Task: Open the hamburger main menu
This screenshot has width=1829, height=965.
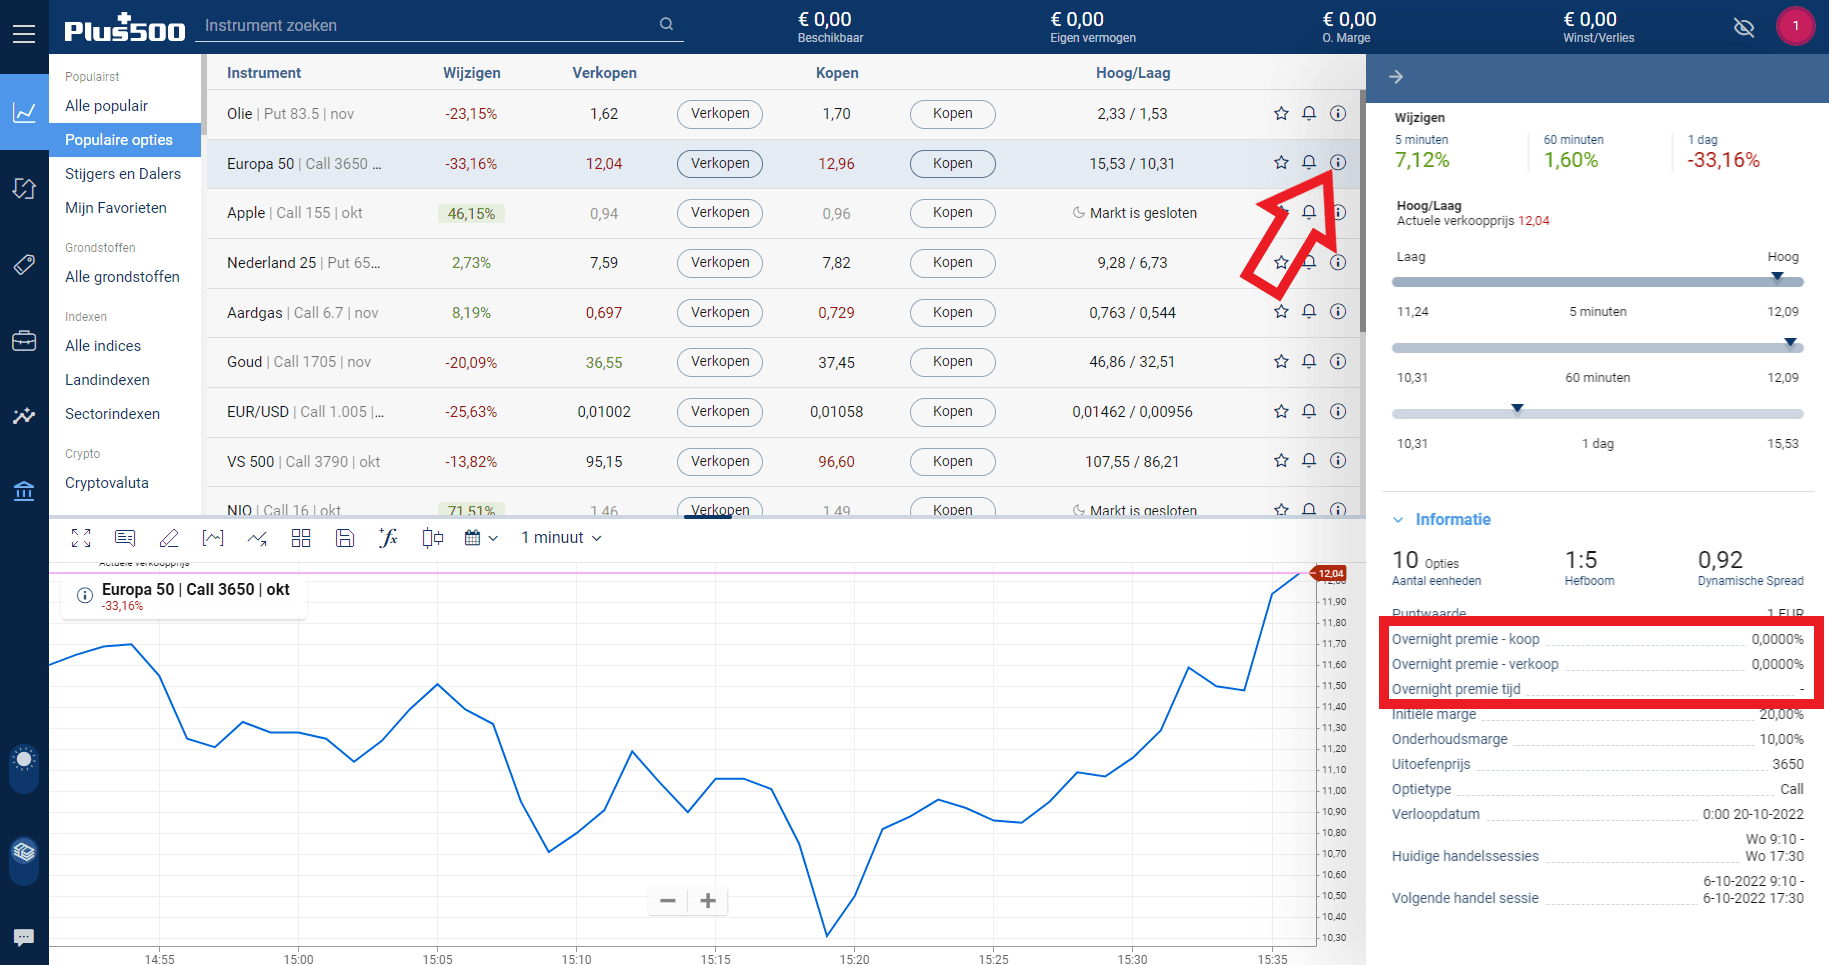Action: [x=24, y=34]
